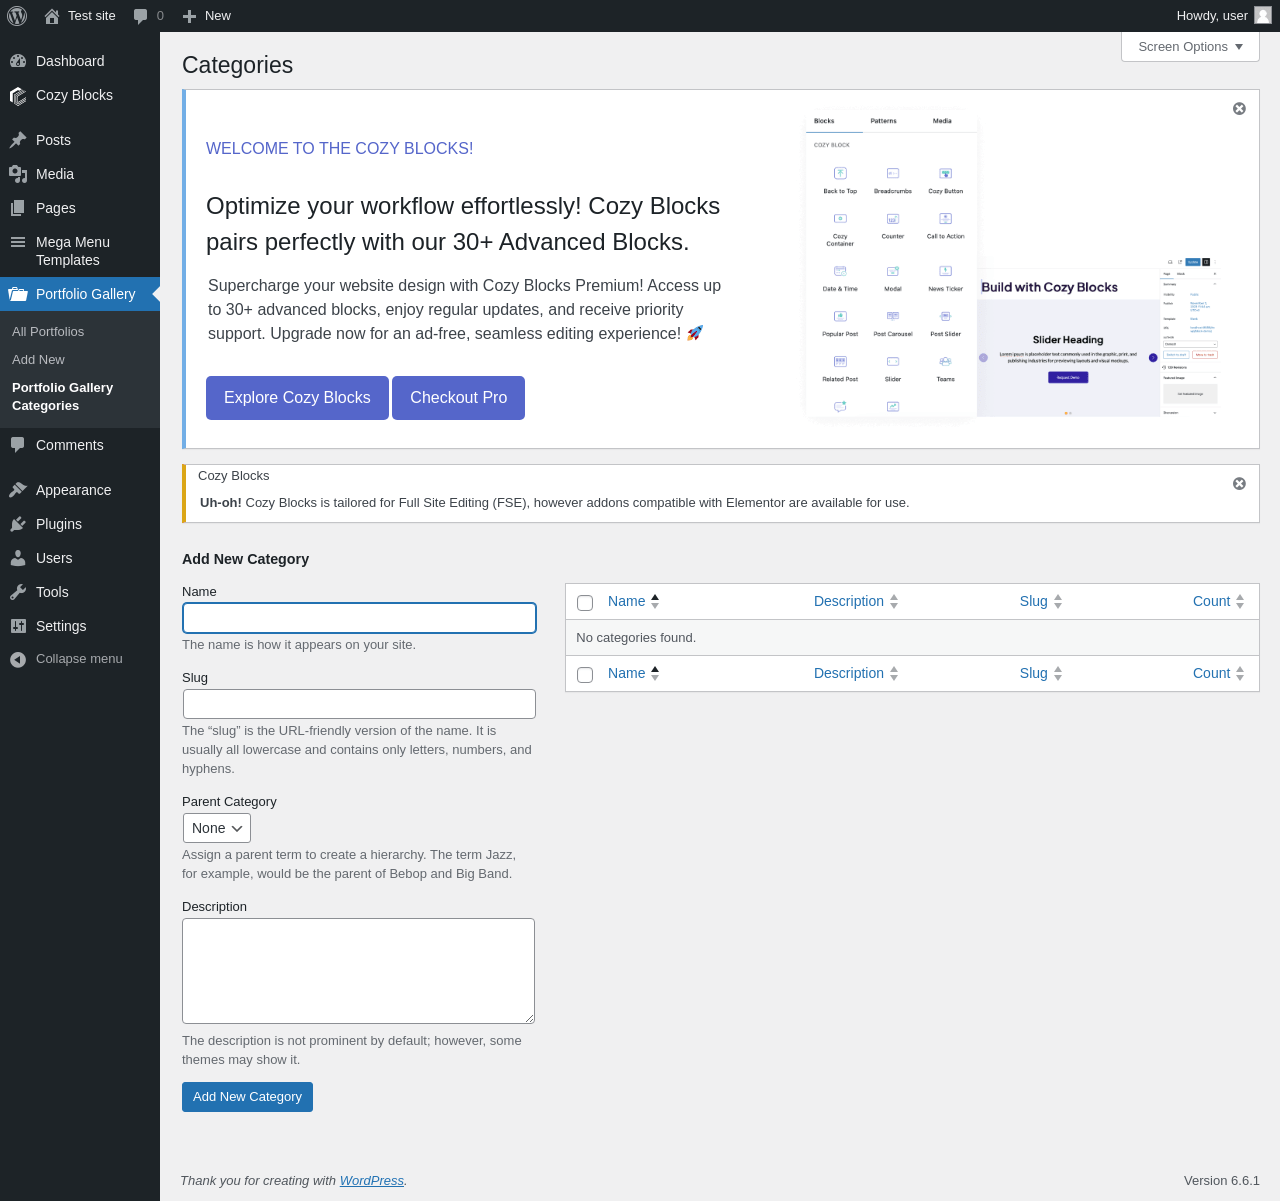This screenshot has height=1201, width=1280.
Task: Click the Test site link in admin bar
Action: click(x=92, y=16)
